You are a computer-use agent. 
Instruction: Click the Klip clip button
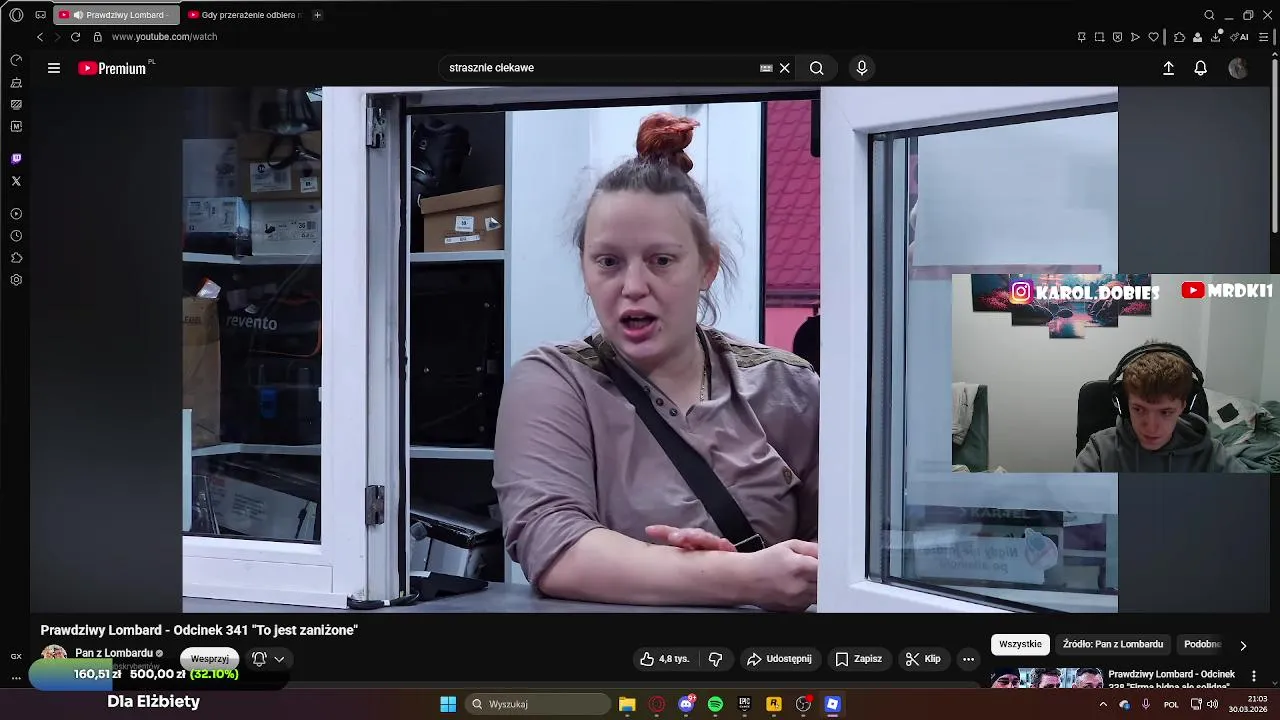click(x=923, y=659)
